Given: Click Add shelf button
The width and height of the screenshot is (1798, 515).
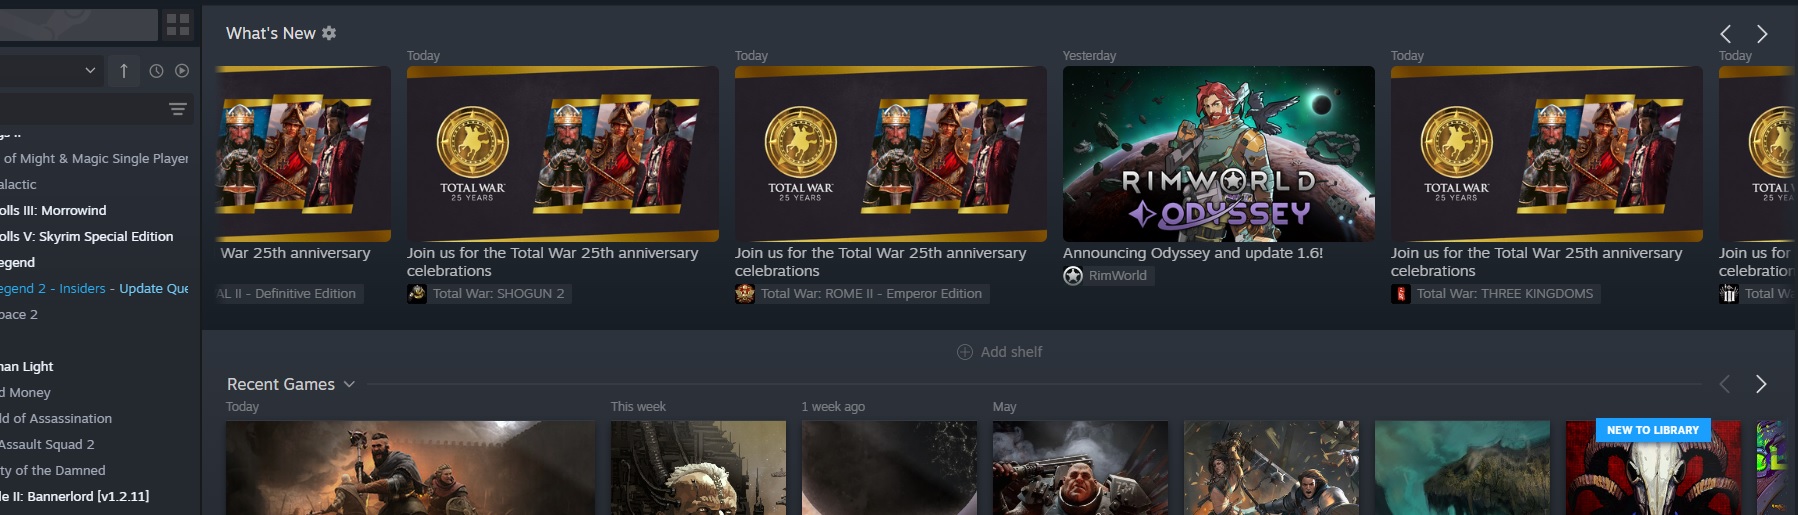Looking at the screenshot, I should click(1000, 352).
